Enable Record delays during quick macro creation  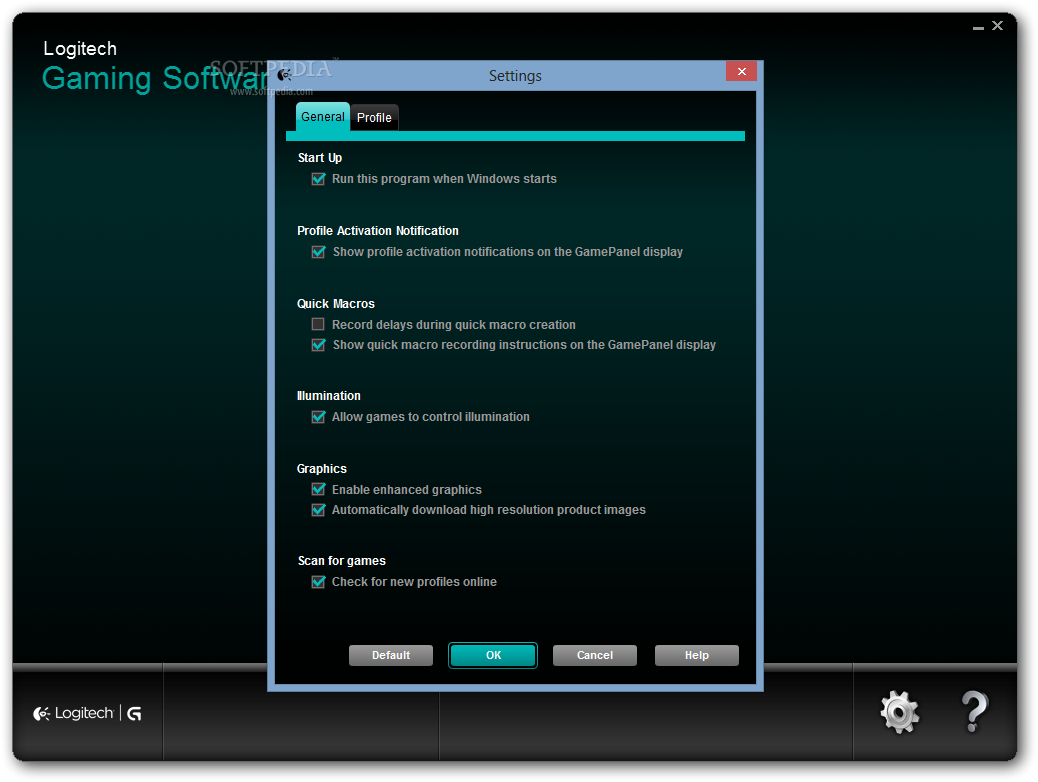pyautogui.click(x=318, y=324)
